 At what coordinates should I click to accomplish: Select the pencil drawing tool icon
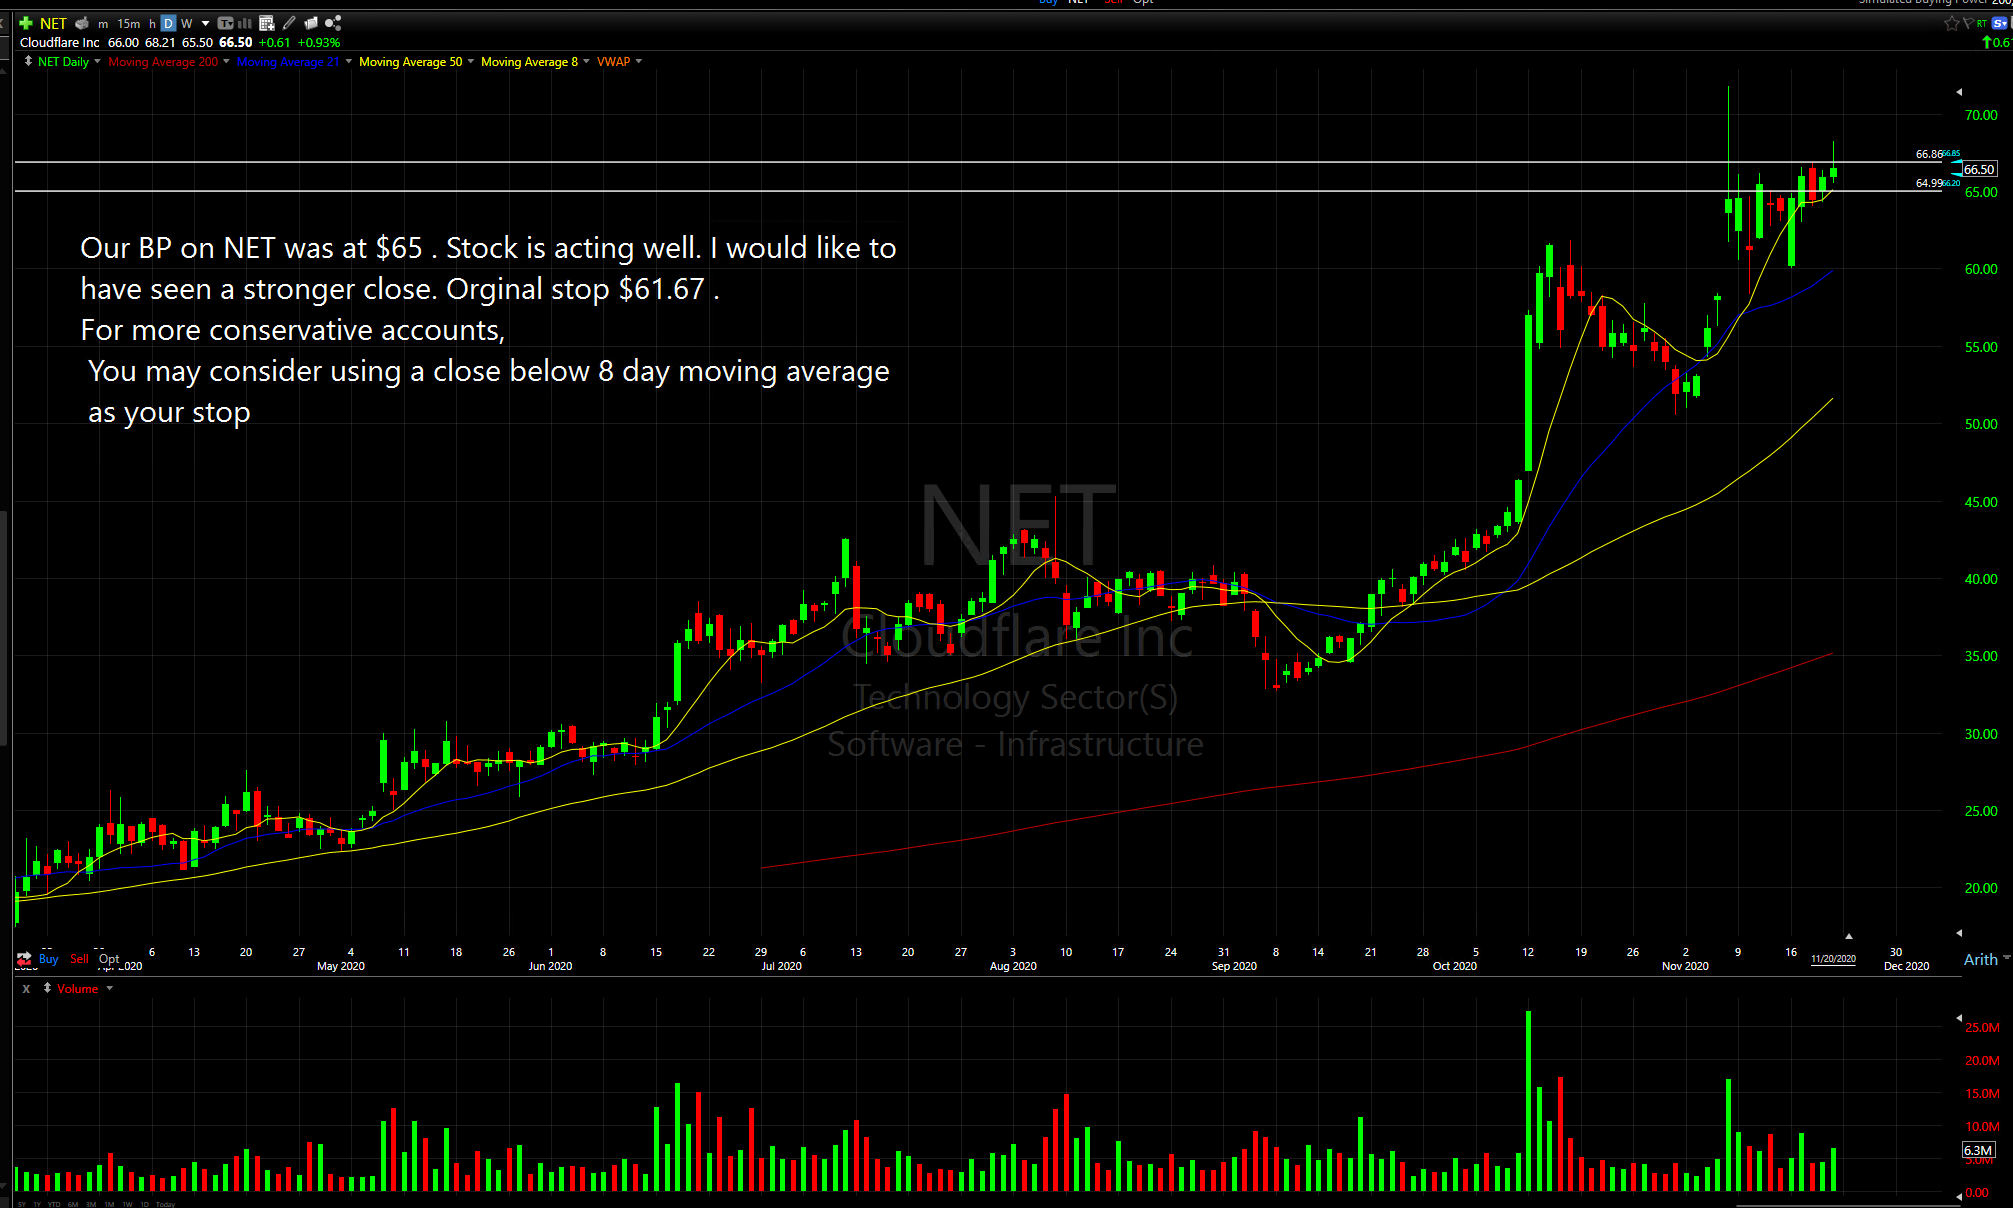pos(289,23)
